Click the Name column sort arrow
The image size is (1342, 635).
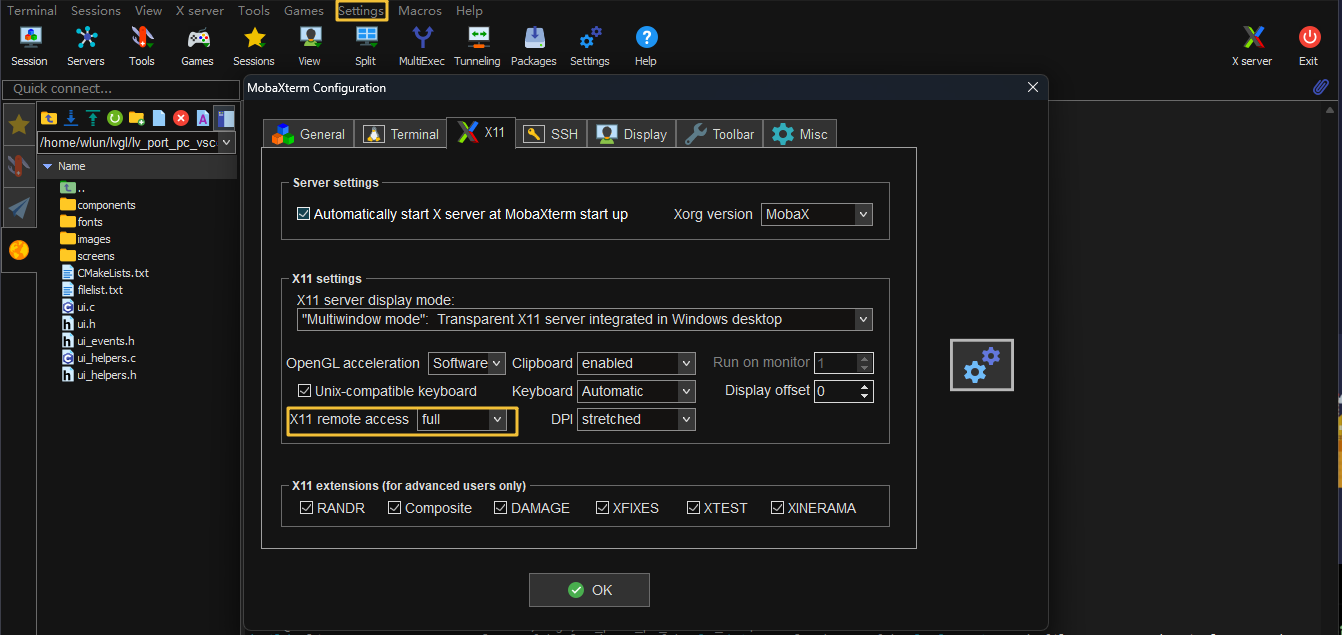pos(47,166)
